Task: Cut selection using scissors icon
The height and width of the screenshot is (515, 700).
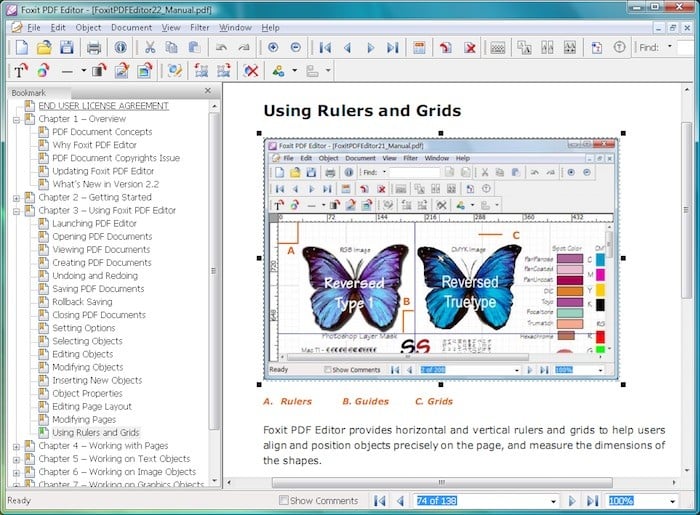Action: [x=150, y=47]
